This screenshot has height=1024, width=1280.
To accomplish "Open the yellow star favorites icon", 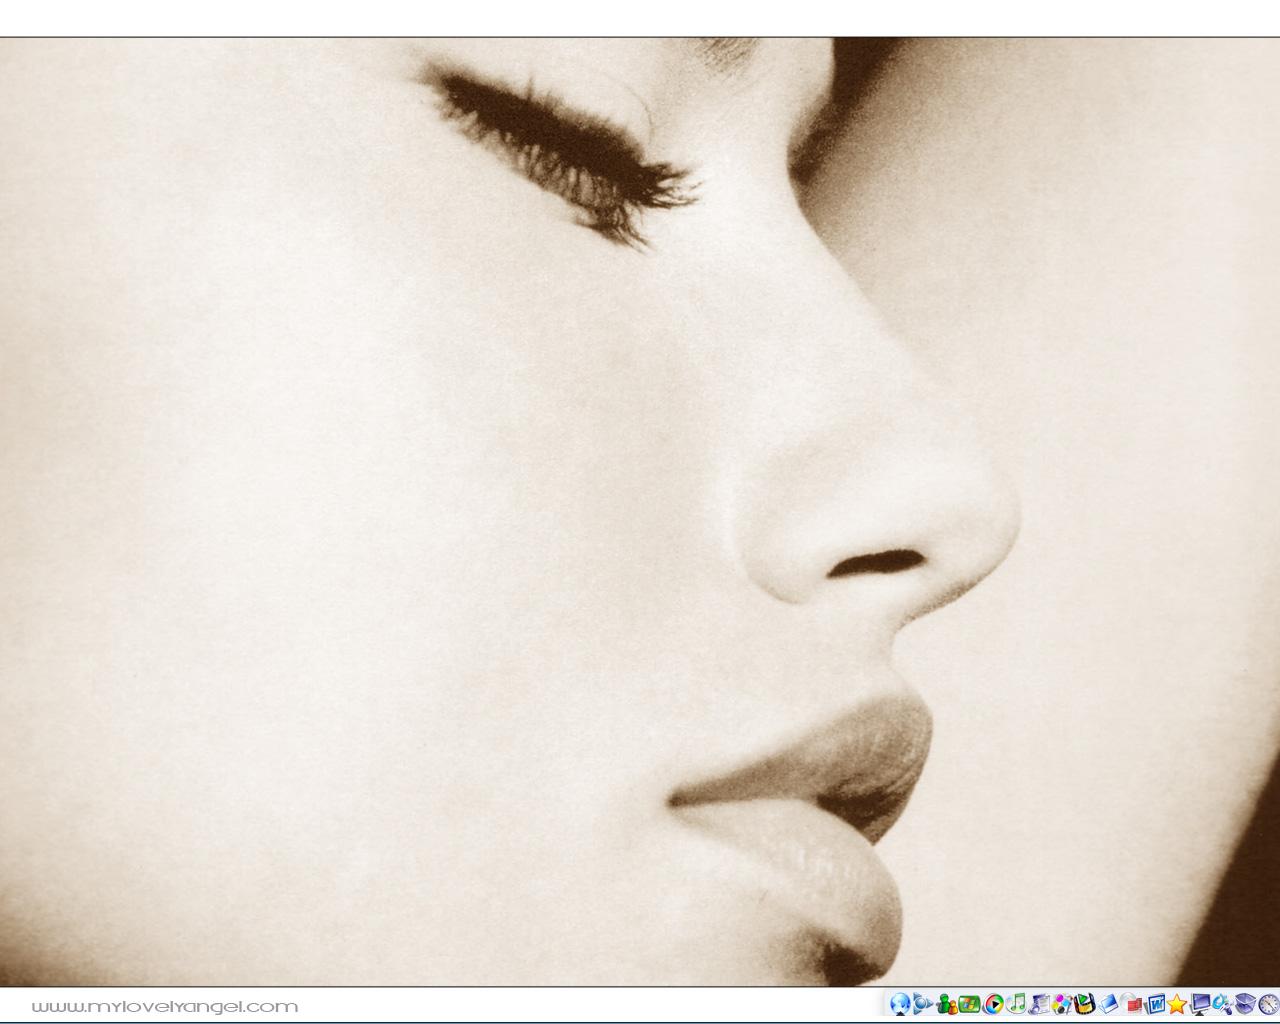I will pos(1177,1004).
